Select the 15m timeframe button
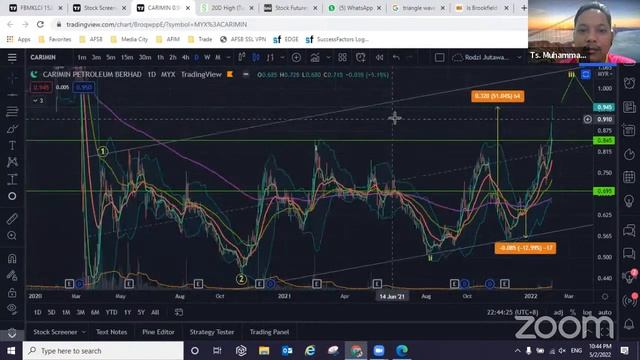 [x=127, y=58]
